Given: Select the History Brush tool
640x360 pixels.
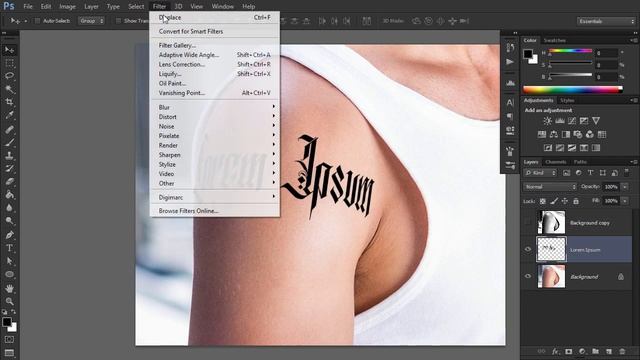Looking at the screenshot, I should tap(9, 169).
